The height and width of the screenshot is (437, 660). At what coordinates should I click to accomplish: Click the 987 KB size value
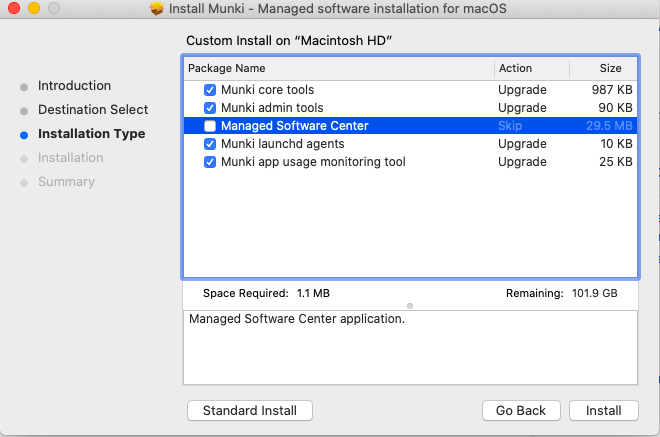(612, 90)
